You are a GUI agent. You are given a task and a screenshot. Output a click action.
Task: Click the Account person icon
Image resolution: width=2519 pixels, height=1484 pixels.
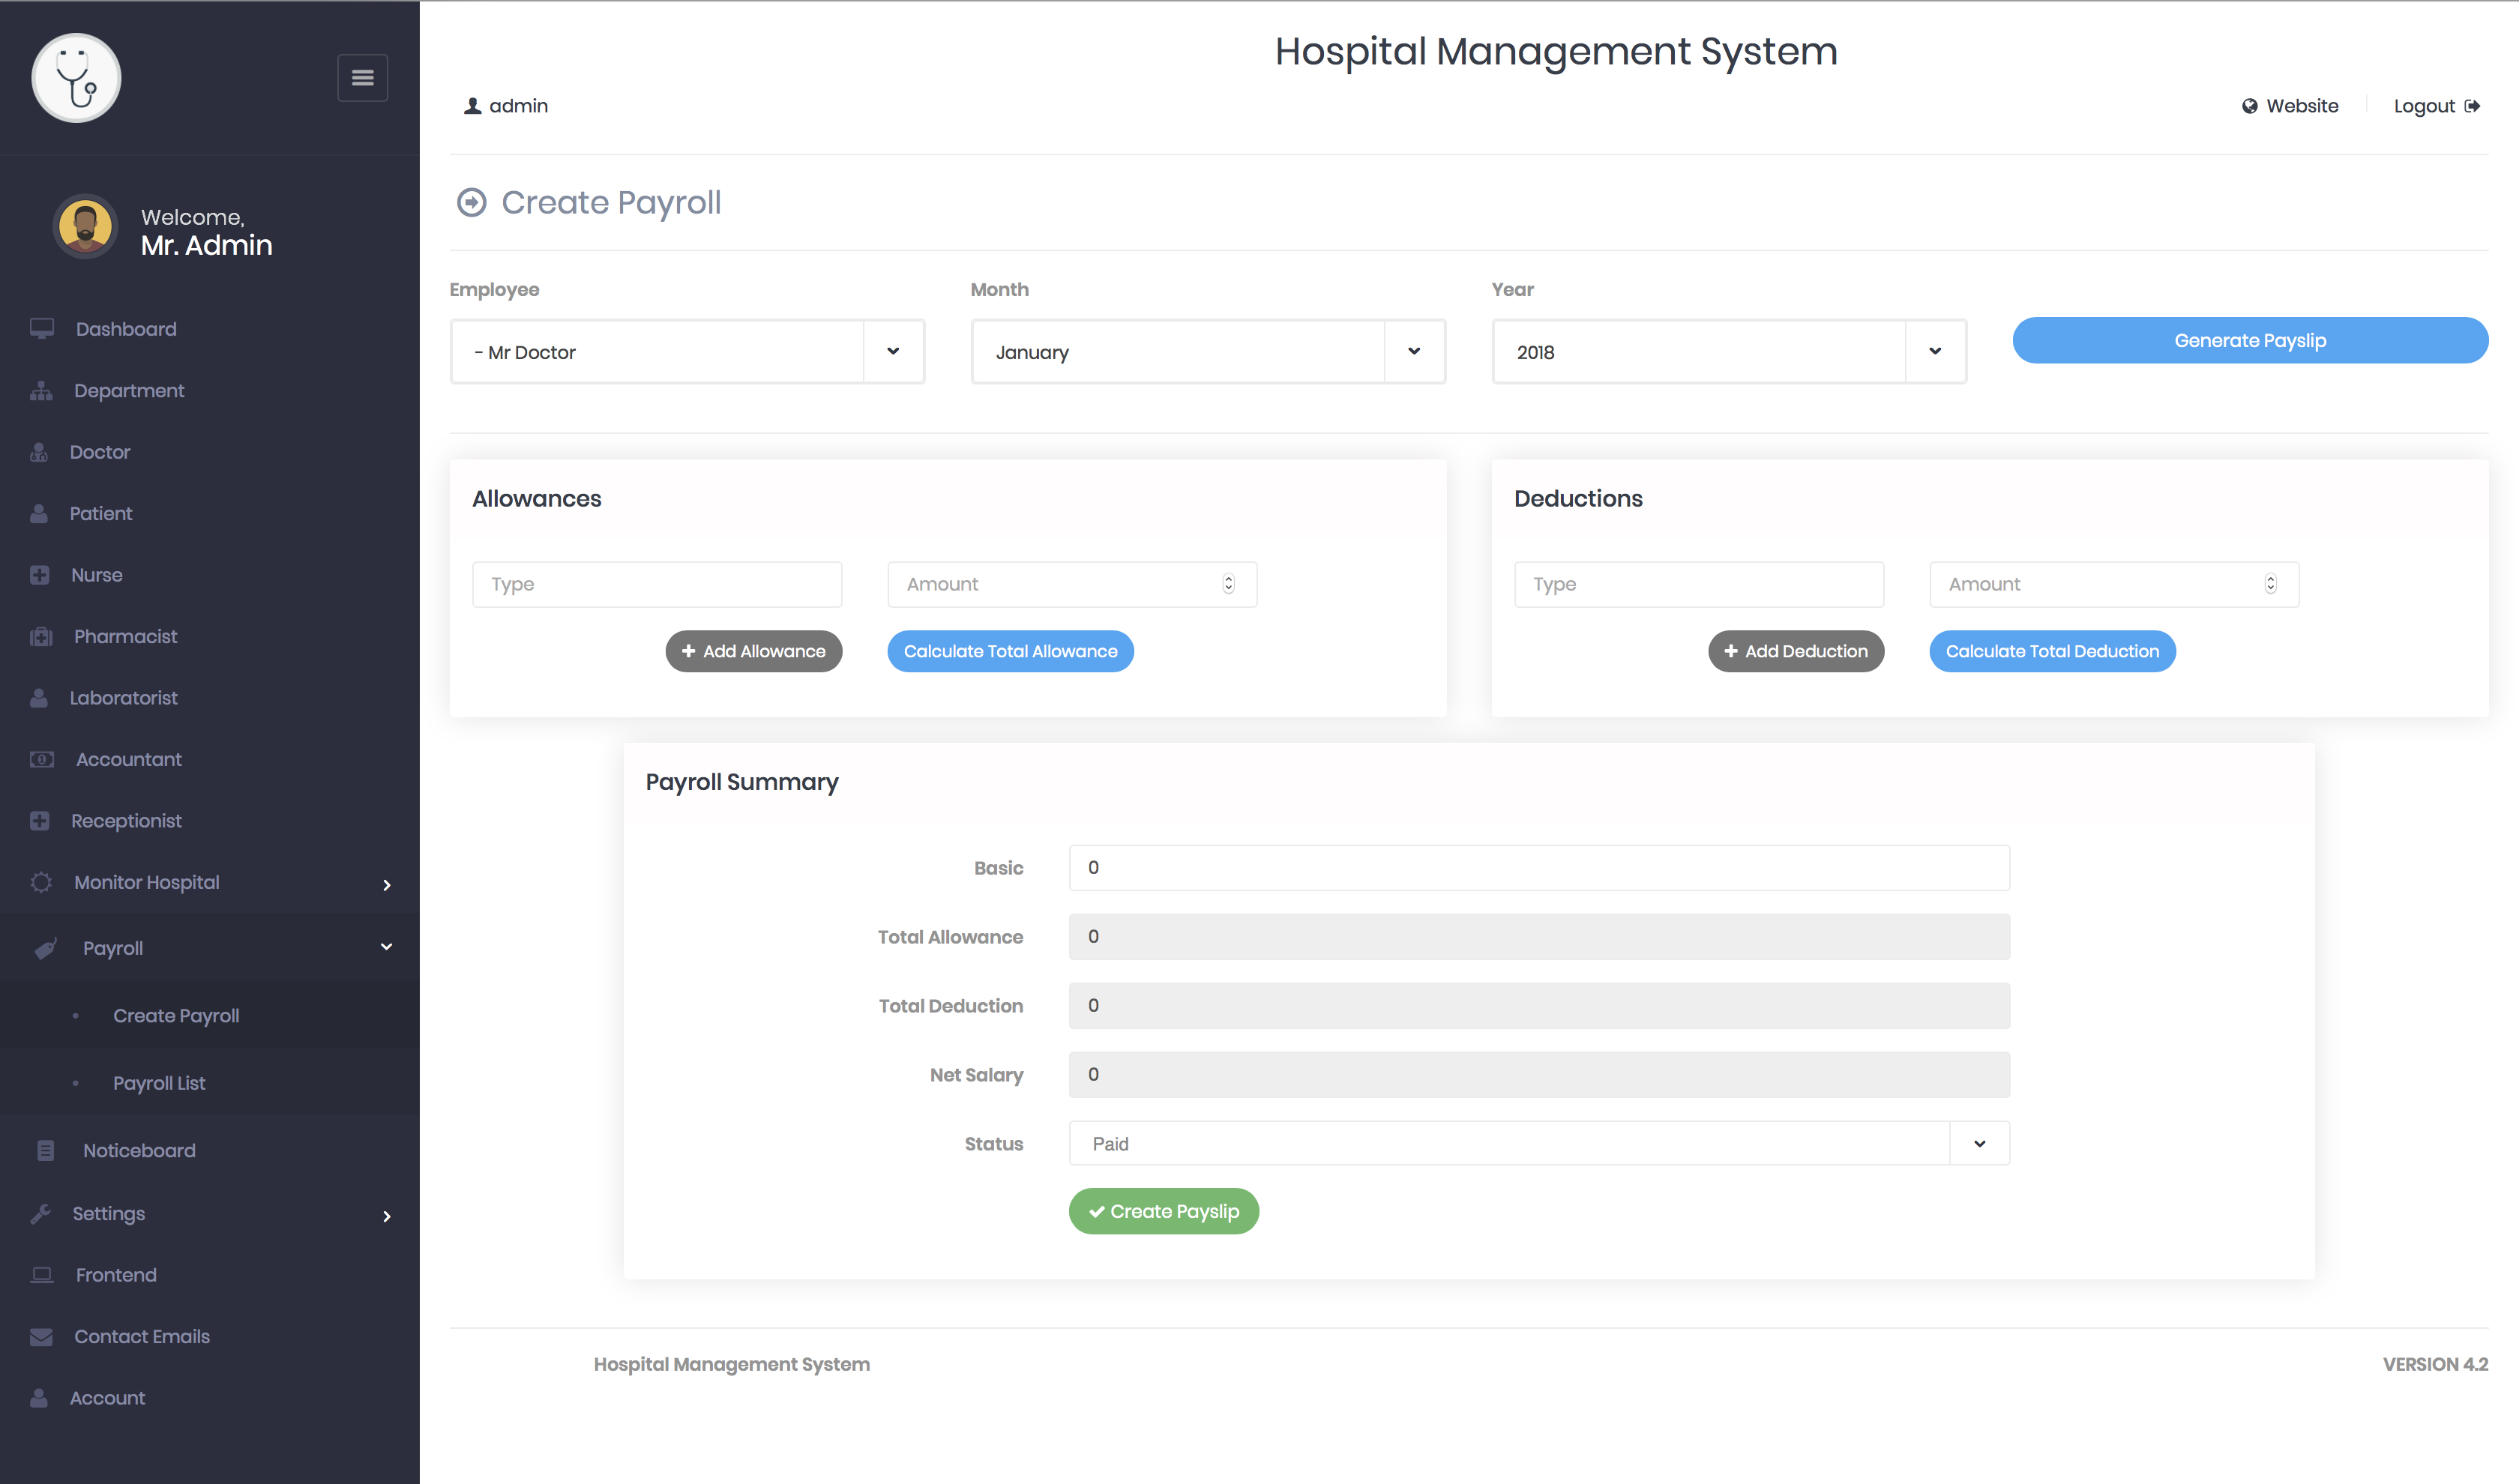coord(39,1398)
